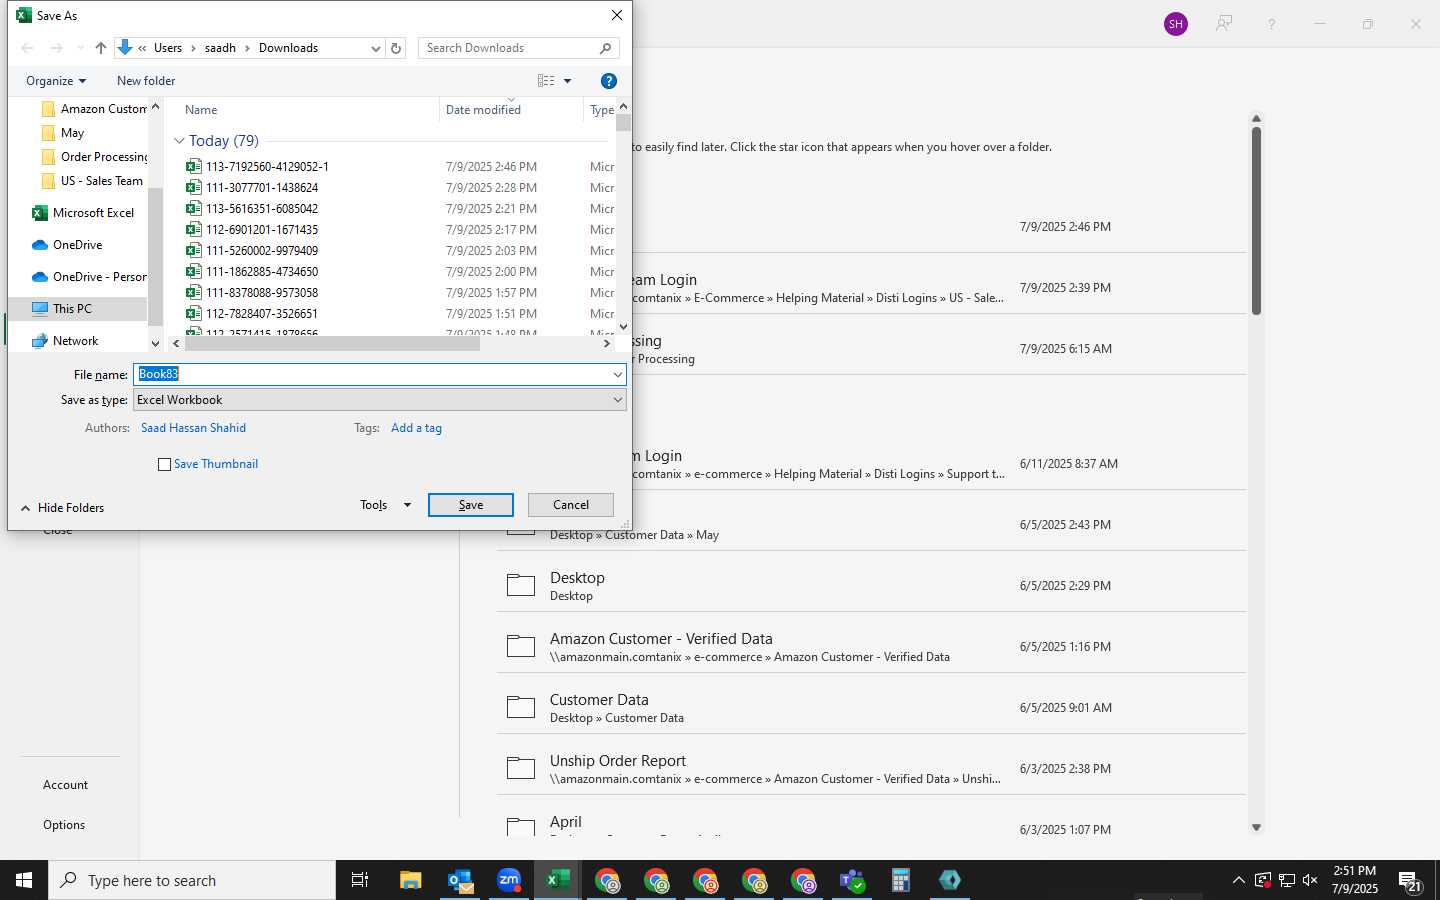Open Outlook from the taskbar
The width and height of the screenshot is (1440, 900).
pyautogui.click(x=460, y=880)
